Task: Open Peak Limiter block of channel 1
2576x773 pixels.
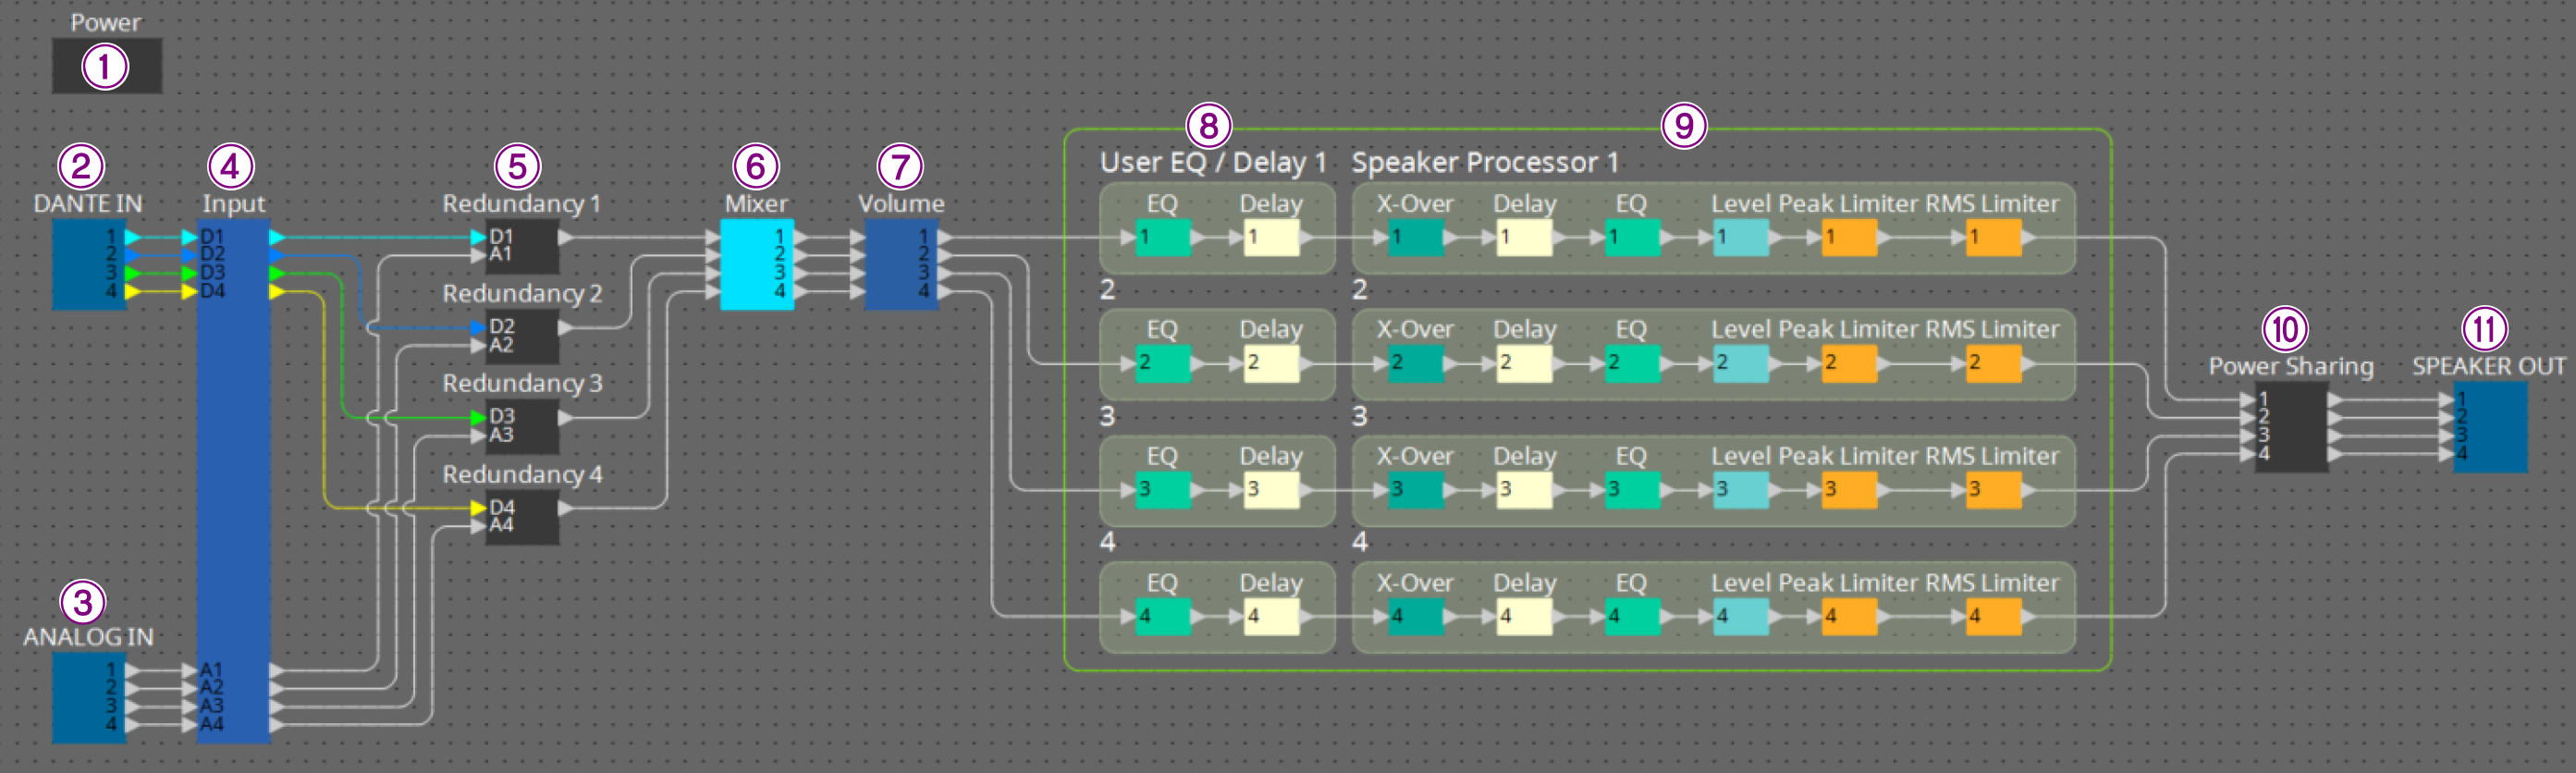Action: pyautogui.click(x=1849, y=238)
